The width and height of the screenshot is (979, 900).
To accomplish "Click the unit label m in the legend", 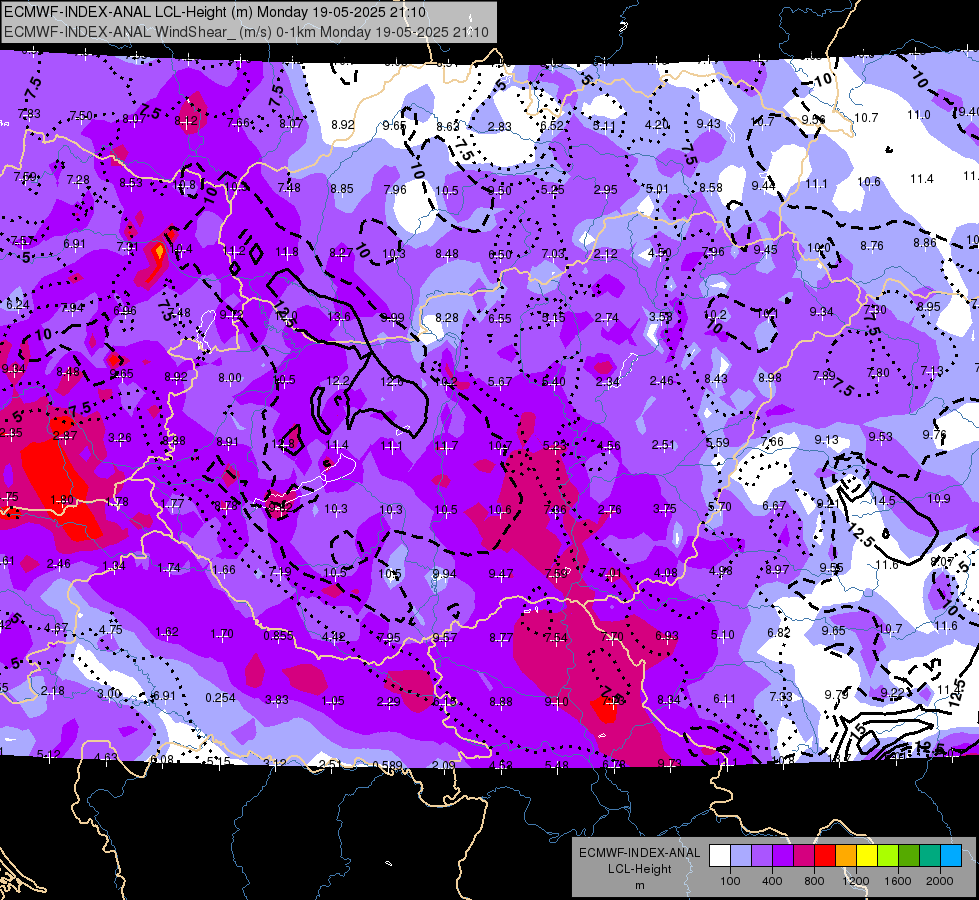I will [x=639, y=886].
